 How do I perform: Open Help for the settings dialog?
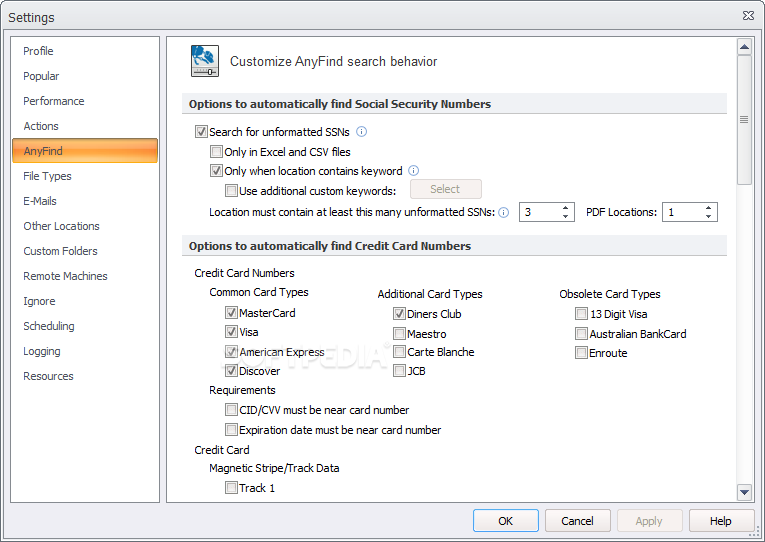click(721, 521)
